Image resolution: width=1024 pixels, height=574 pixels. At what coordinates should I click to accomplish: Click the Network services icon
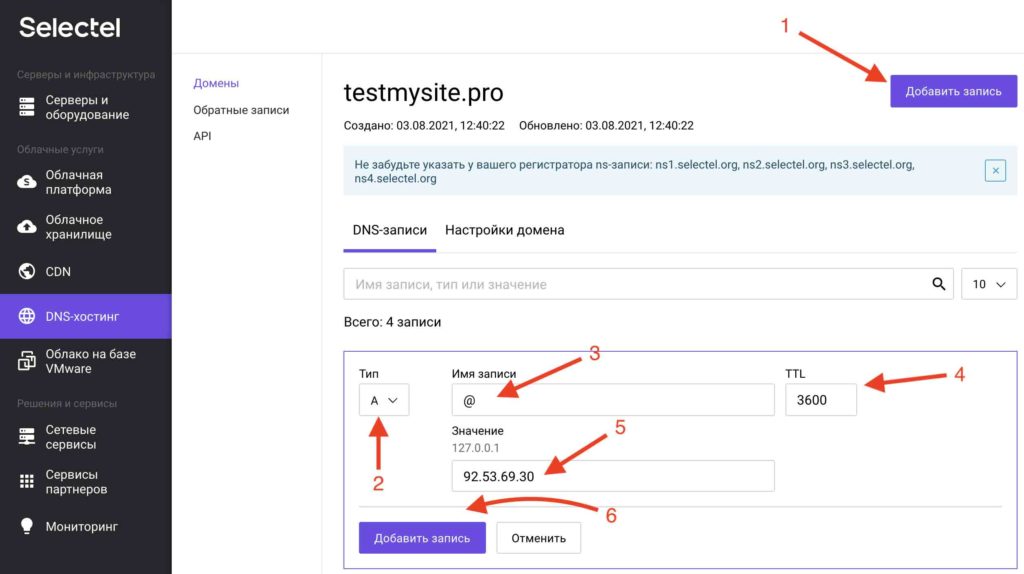(27, 436)
